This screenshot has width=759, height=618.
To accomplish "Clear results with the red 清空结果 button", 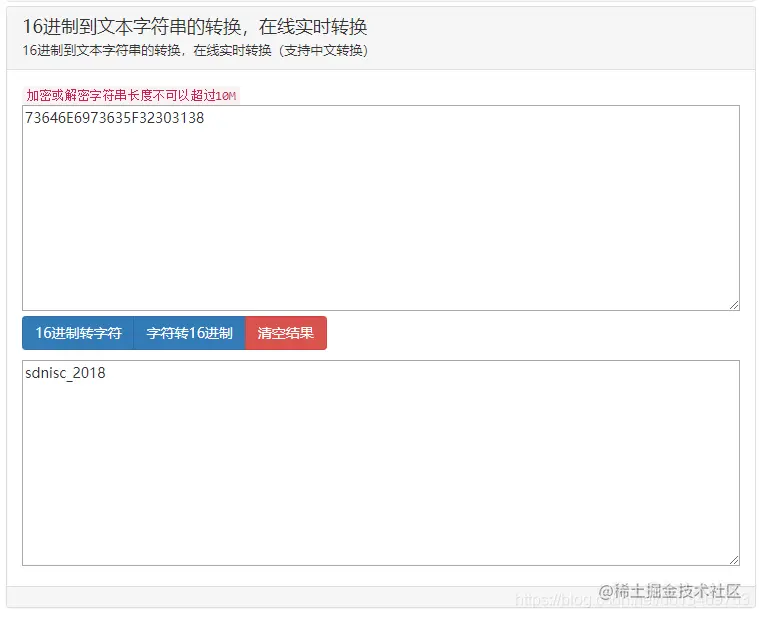I will coord(286,333).
